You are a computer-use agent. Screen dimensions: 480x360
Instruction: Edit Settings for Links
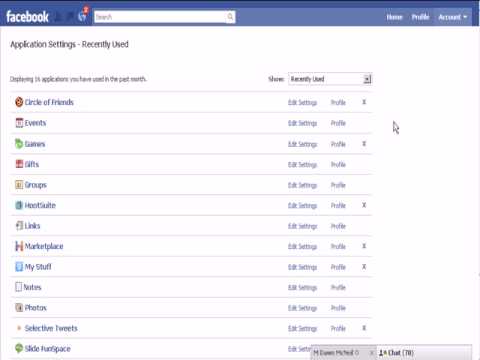pyautogui.click(x=302, y=226)
